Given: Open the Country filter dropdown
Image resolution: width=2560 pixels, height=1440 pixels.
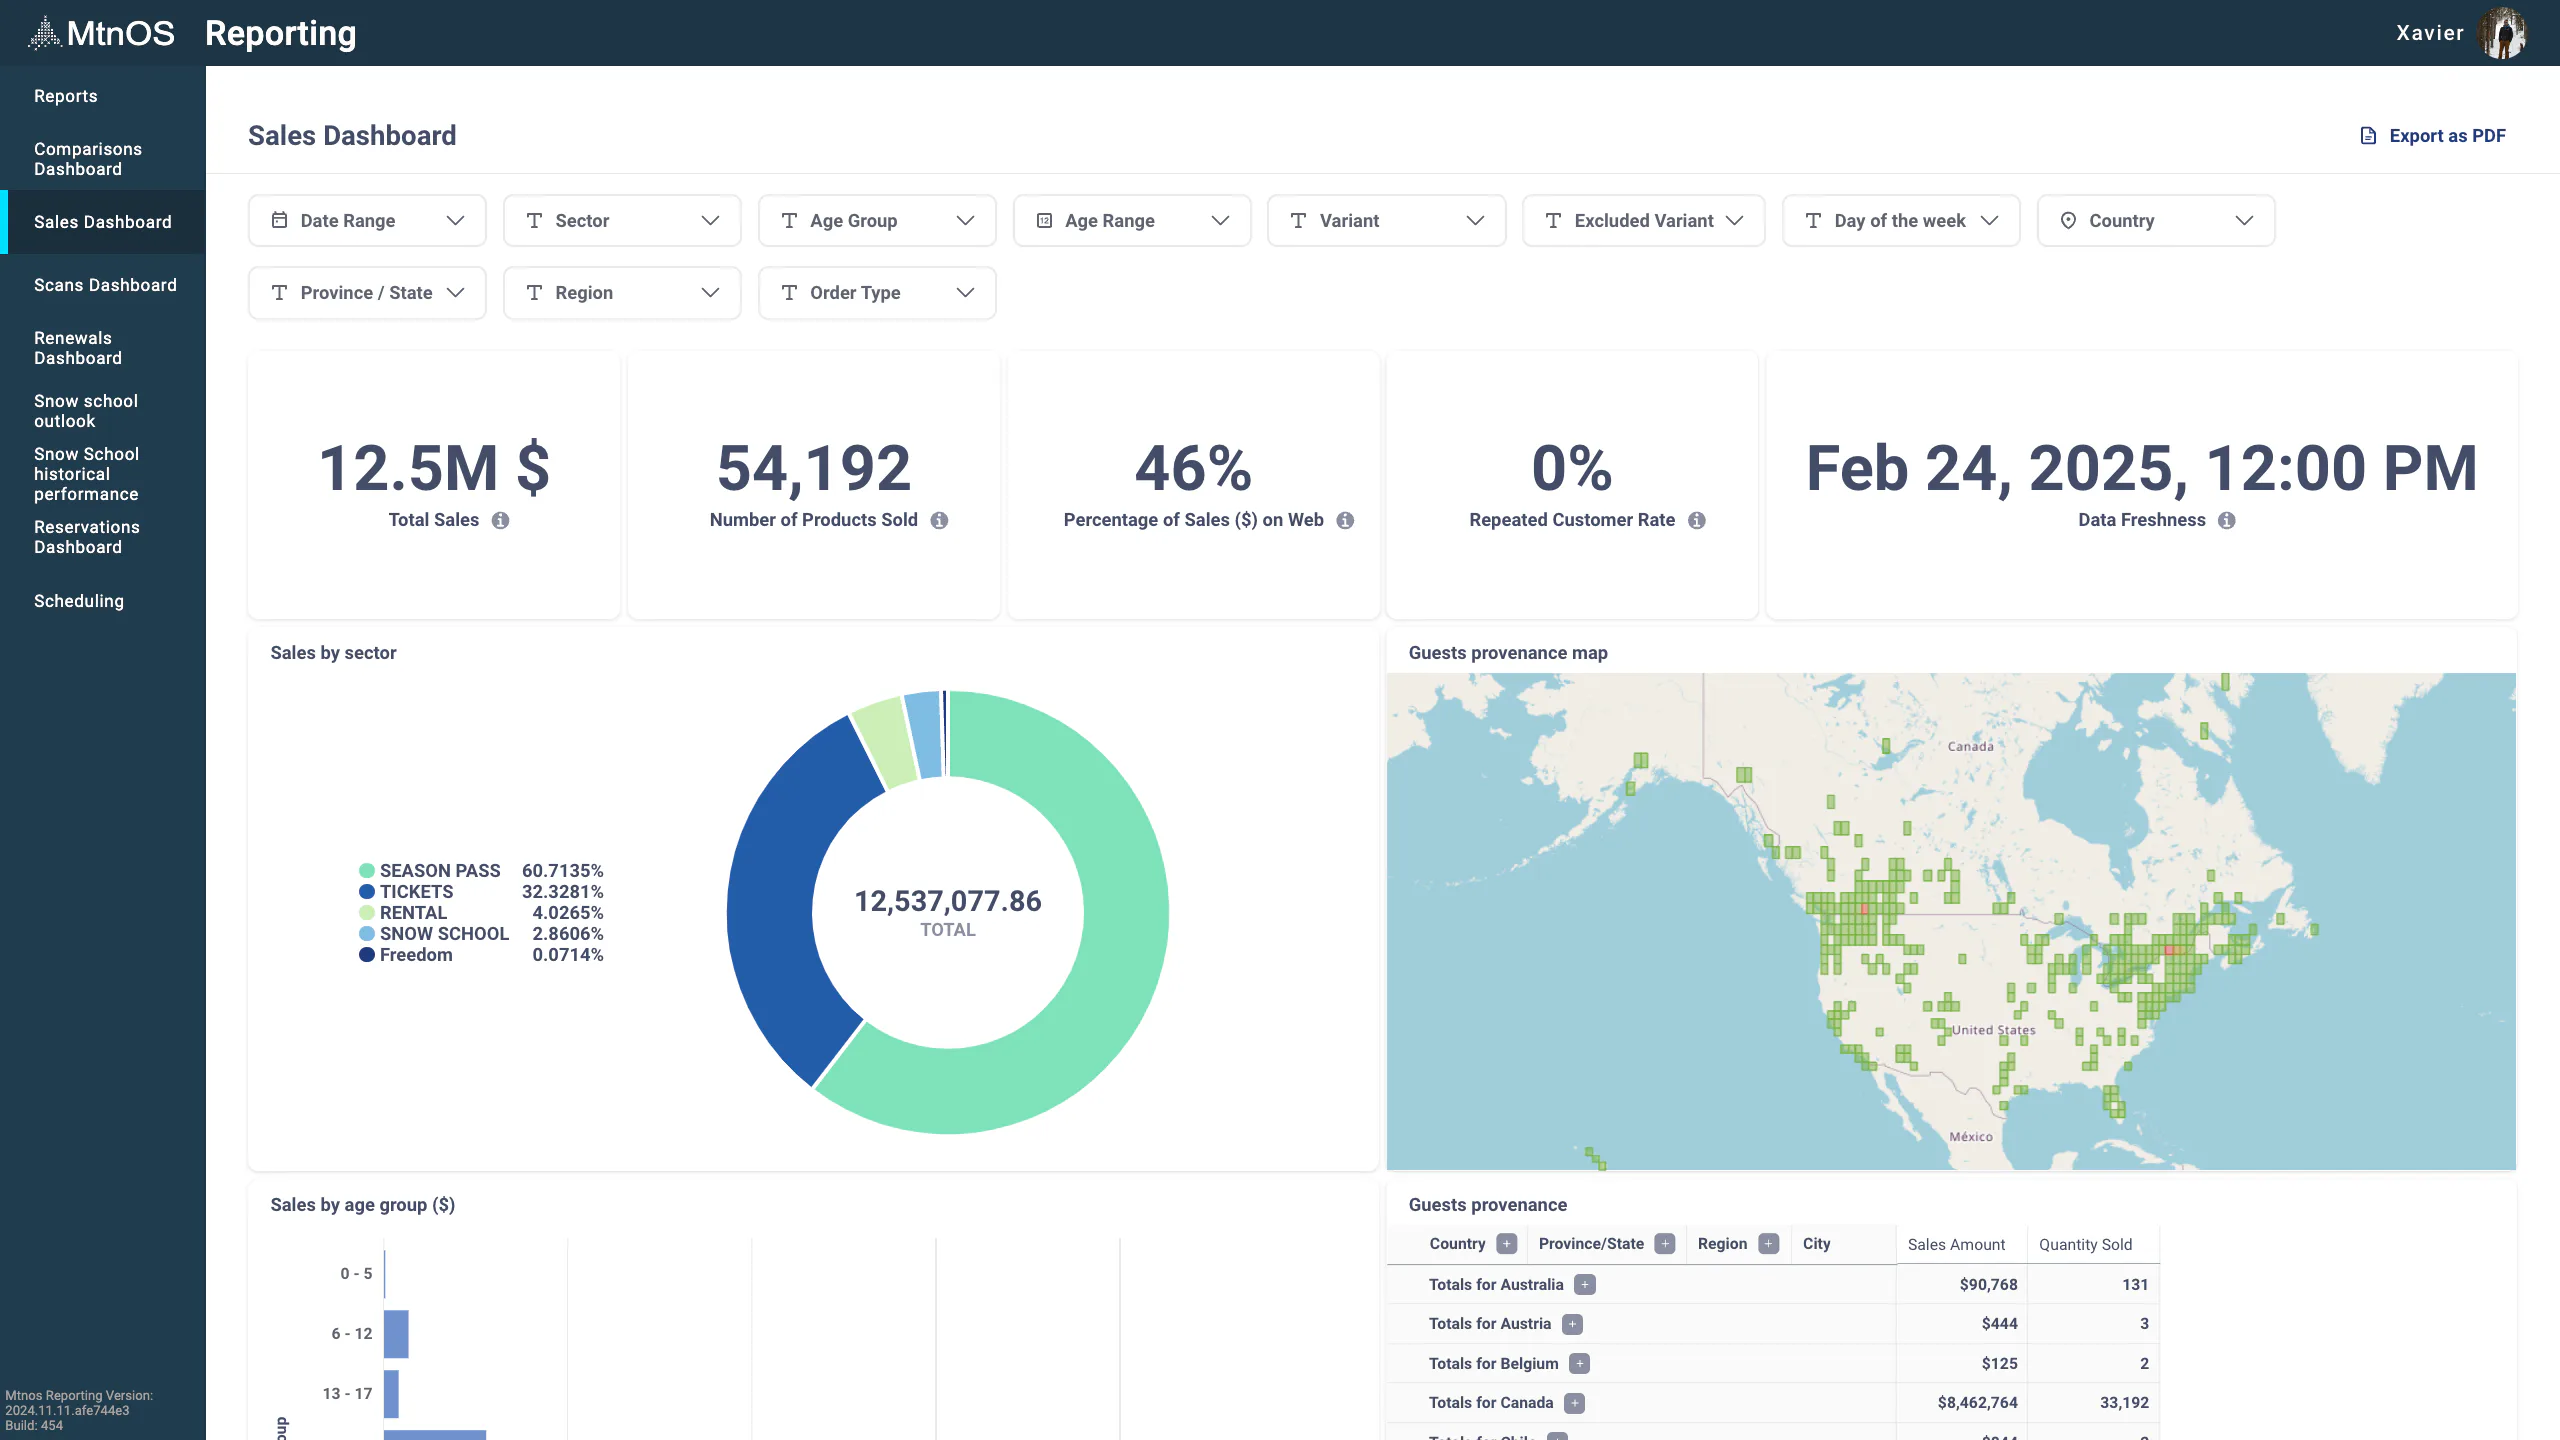Looking at the screenshot, I should click(x=2156, y=221).
